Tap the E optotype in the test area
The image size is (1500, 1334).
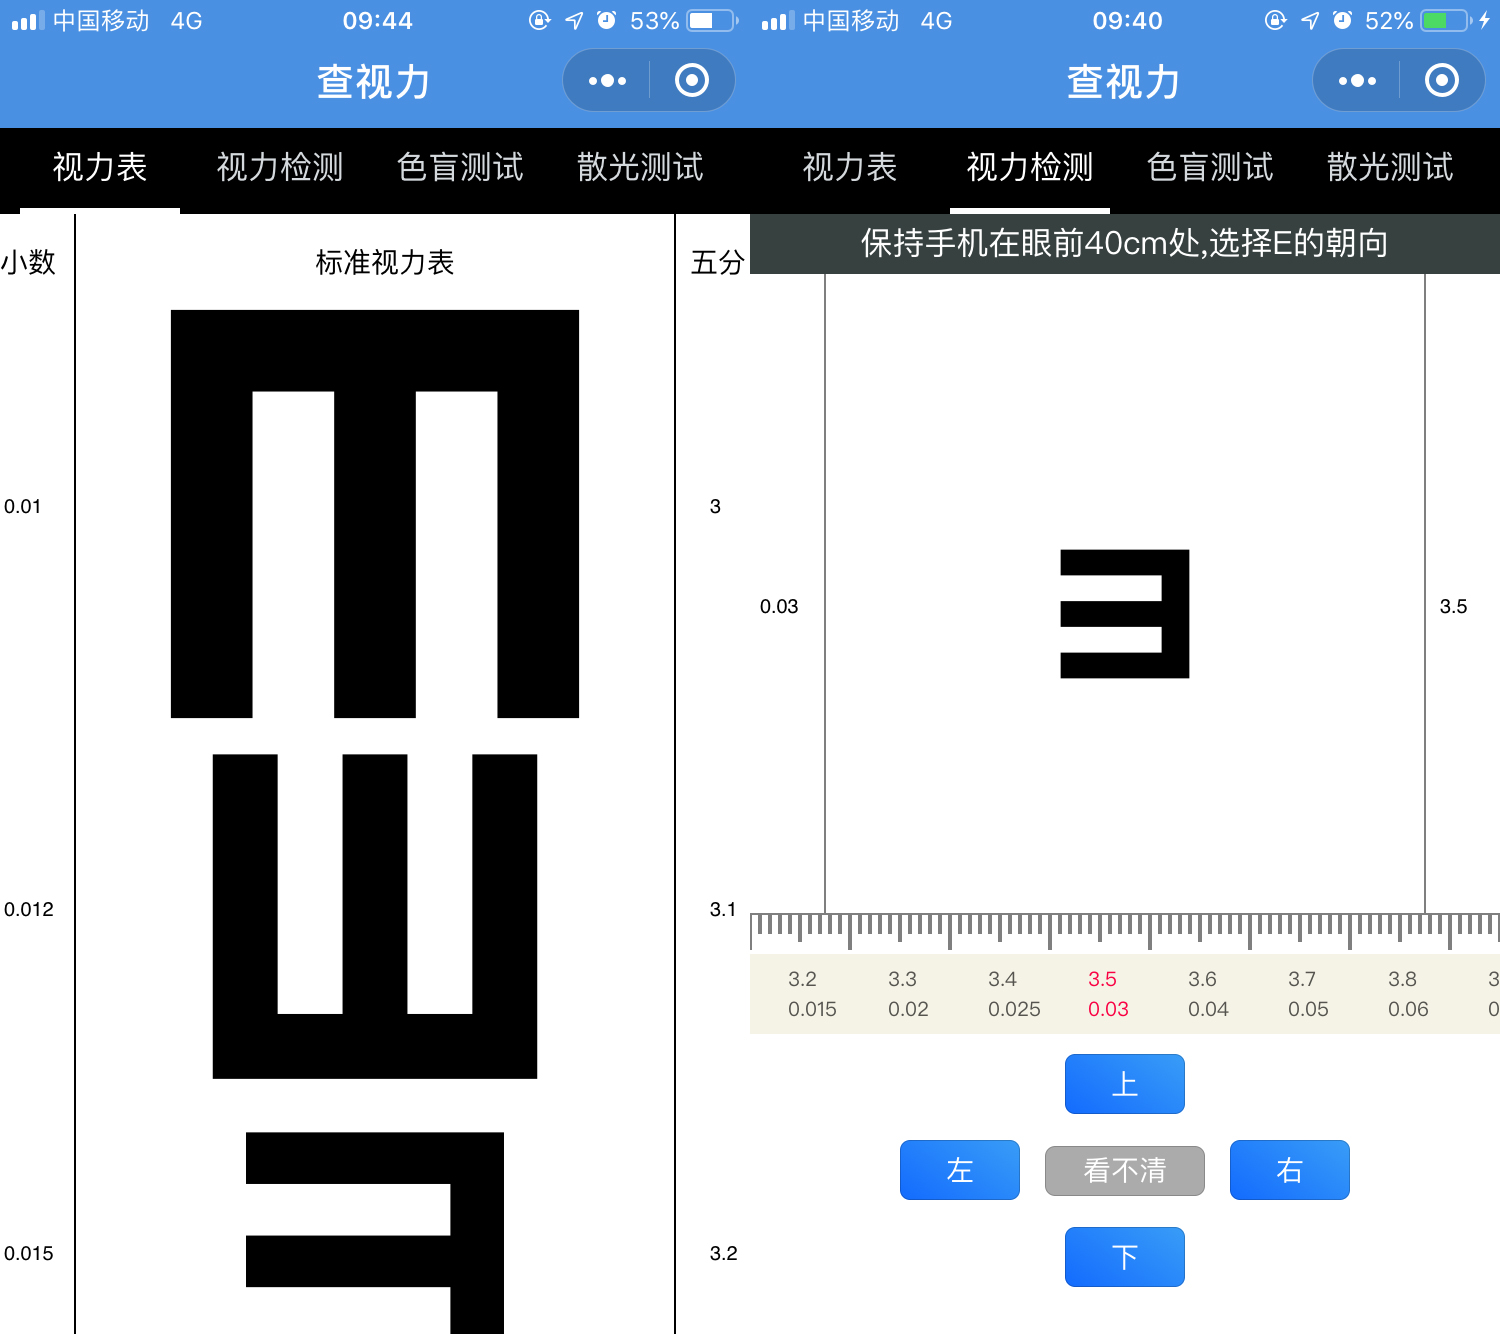(1125, 614)
